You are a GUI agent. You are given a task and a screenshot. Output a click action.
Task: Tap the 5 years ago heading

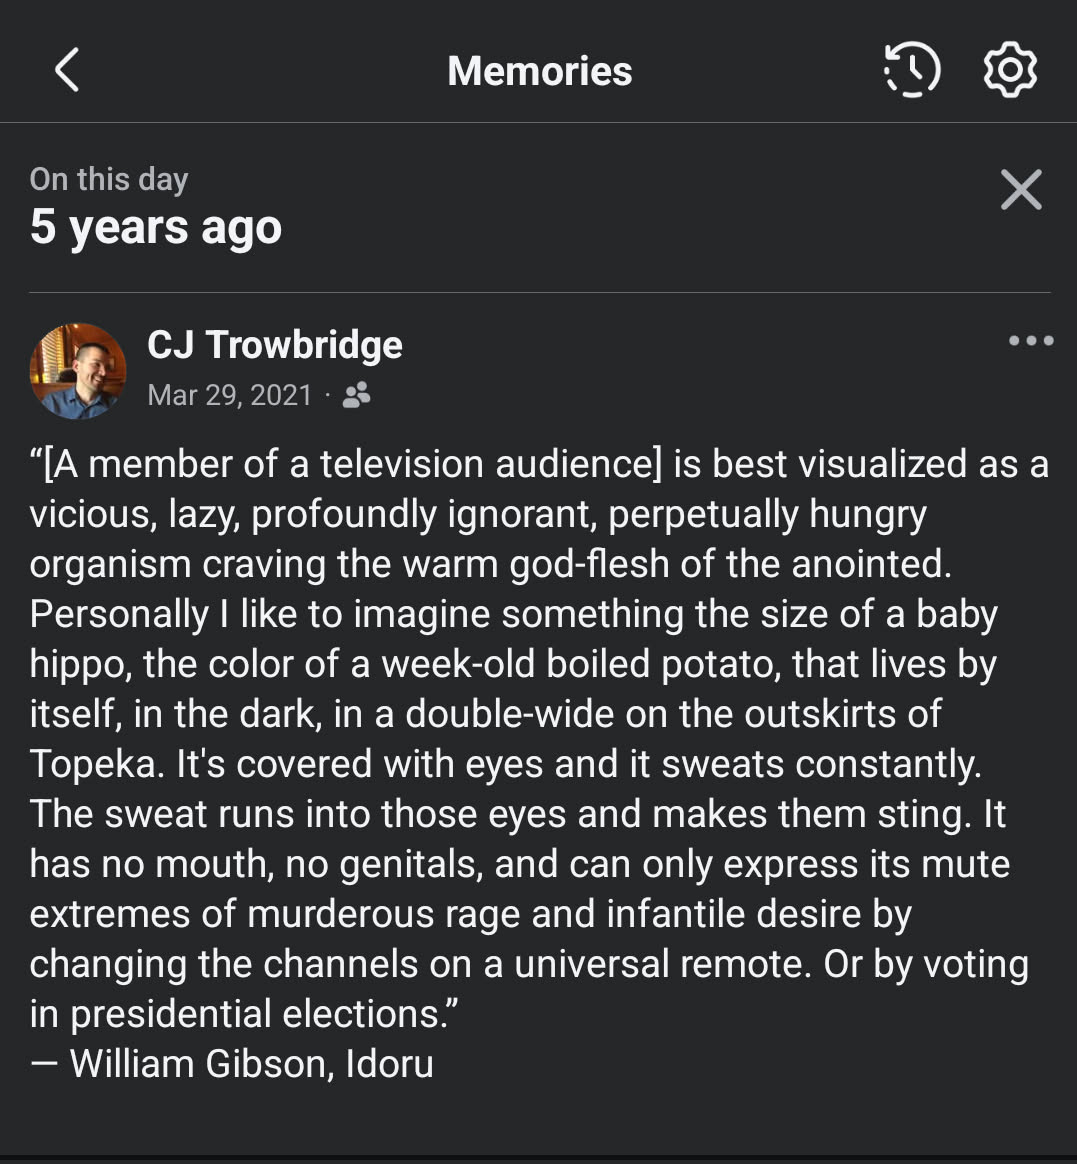point(156,227)
